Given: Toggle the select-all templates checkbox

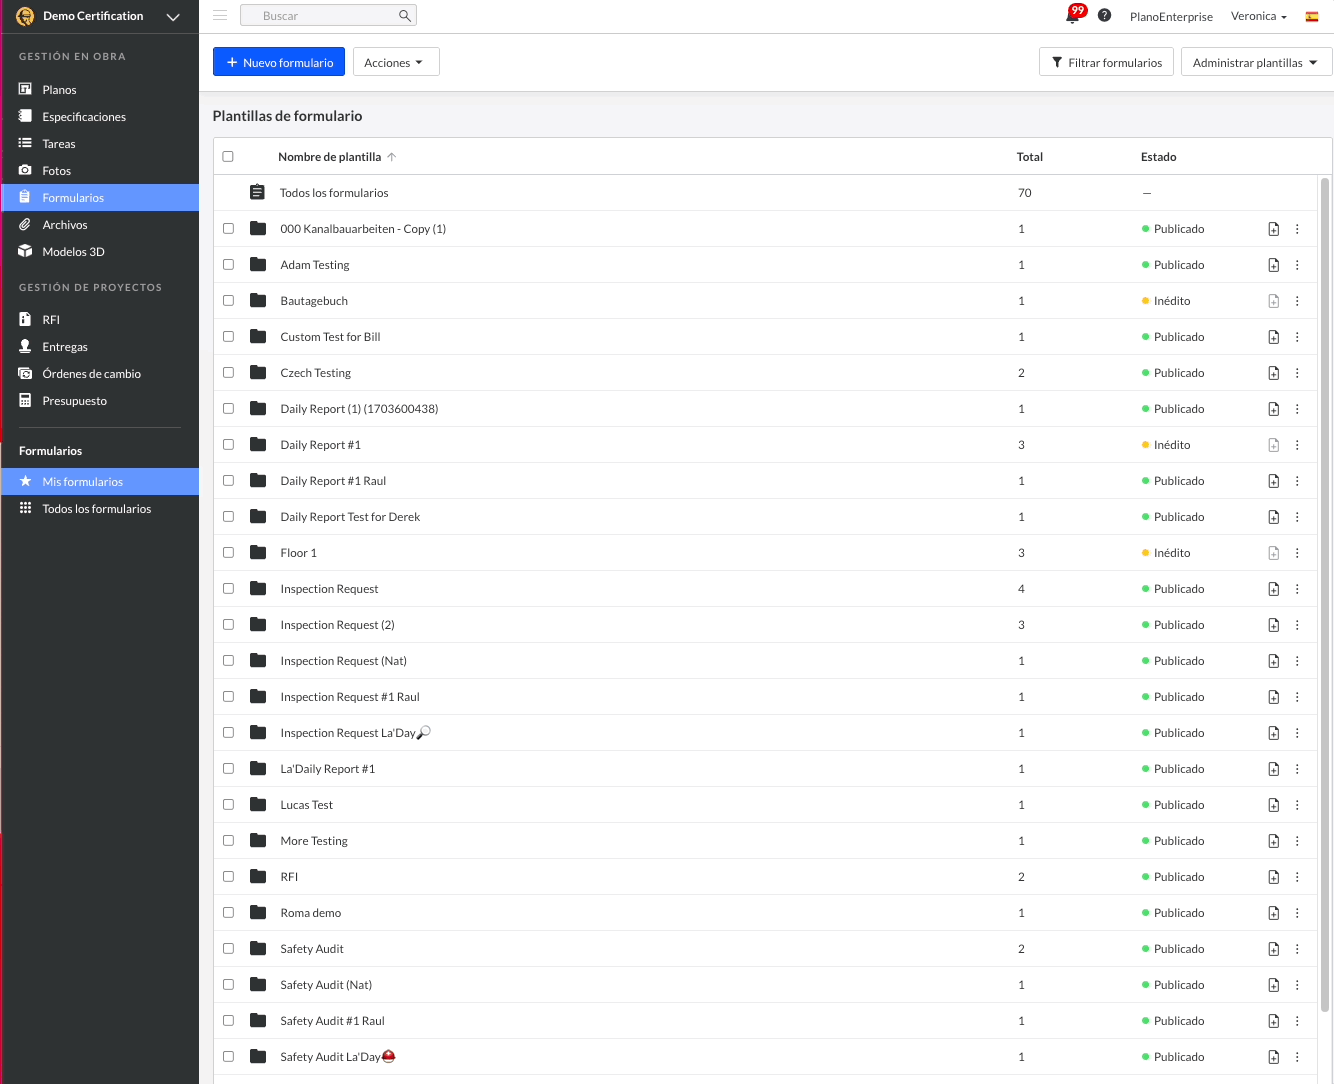Looking at the screenshot, I should pyautogui.click(x=228, y=157).
